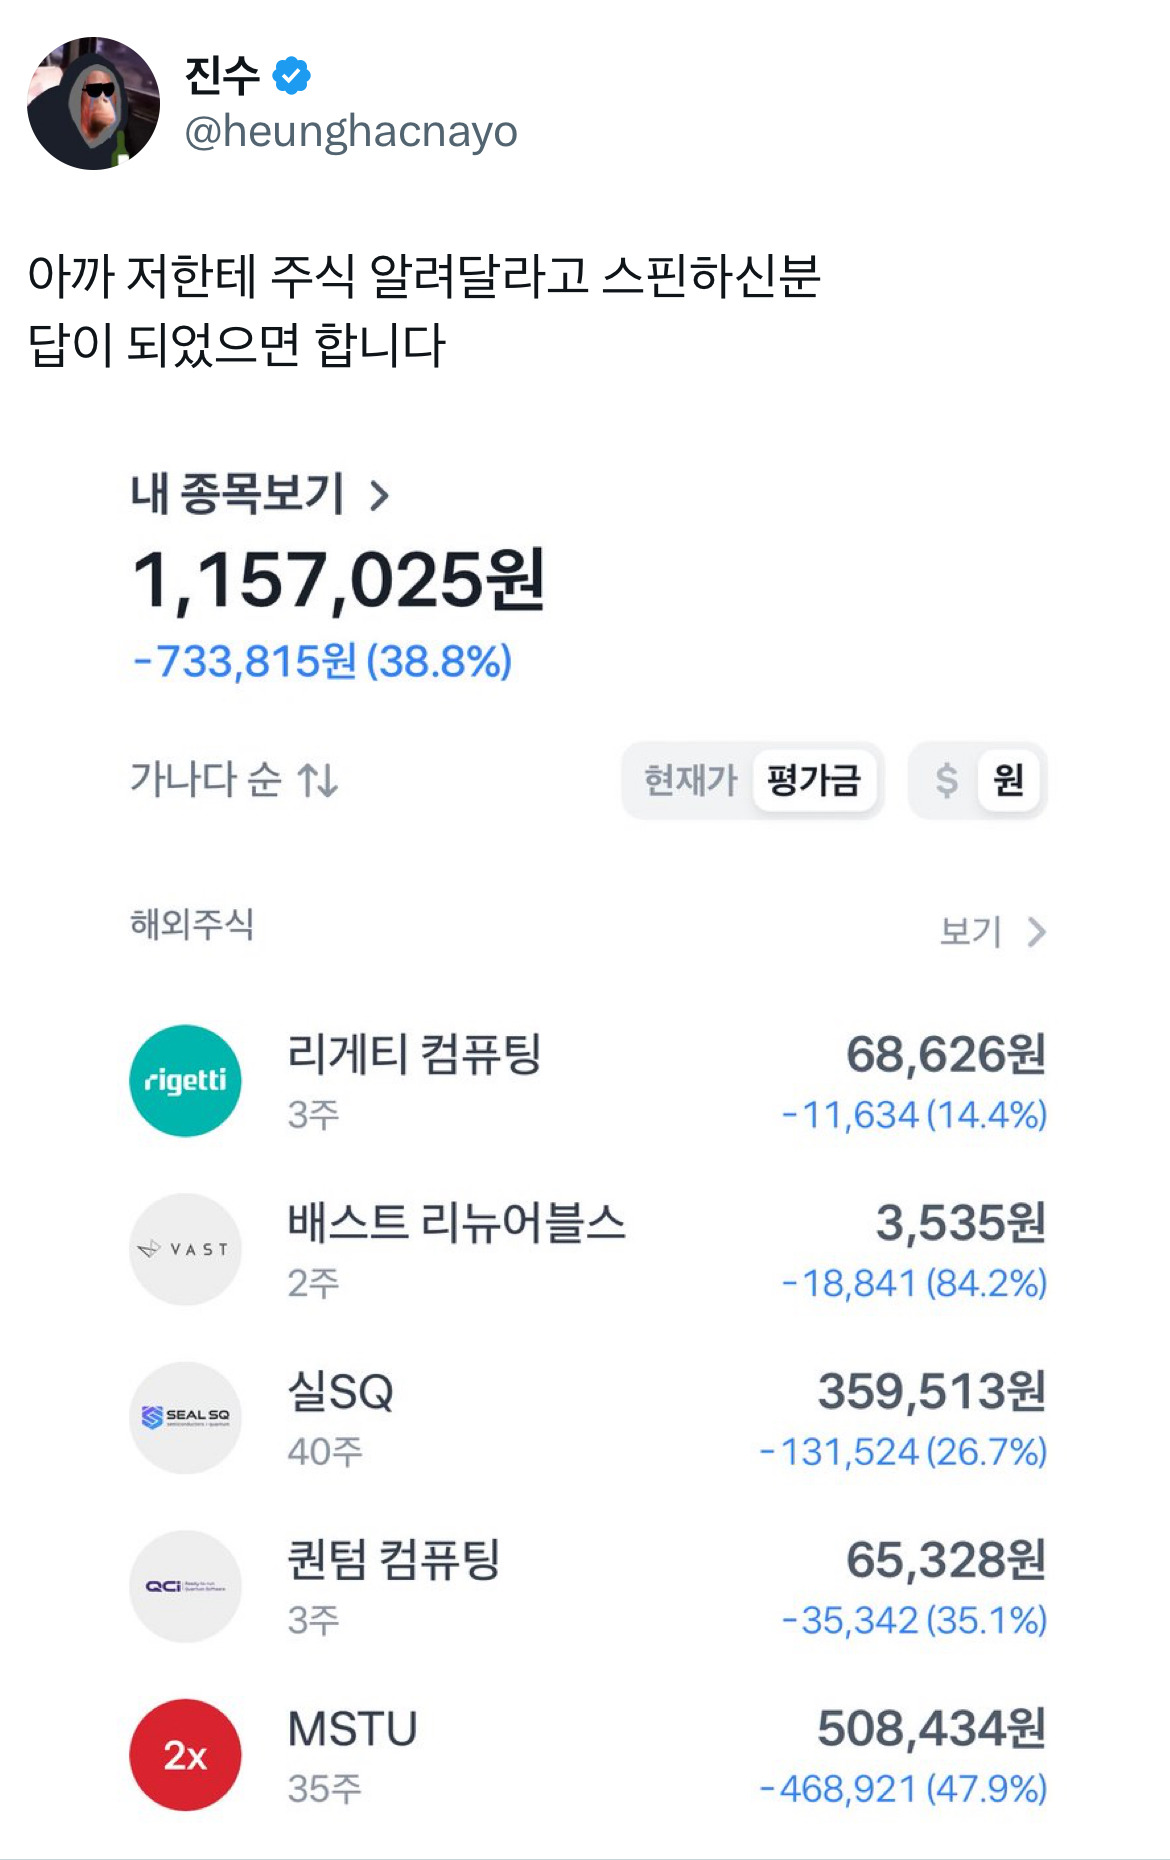Open the 진수 display name

tap(222, 76)
